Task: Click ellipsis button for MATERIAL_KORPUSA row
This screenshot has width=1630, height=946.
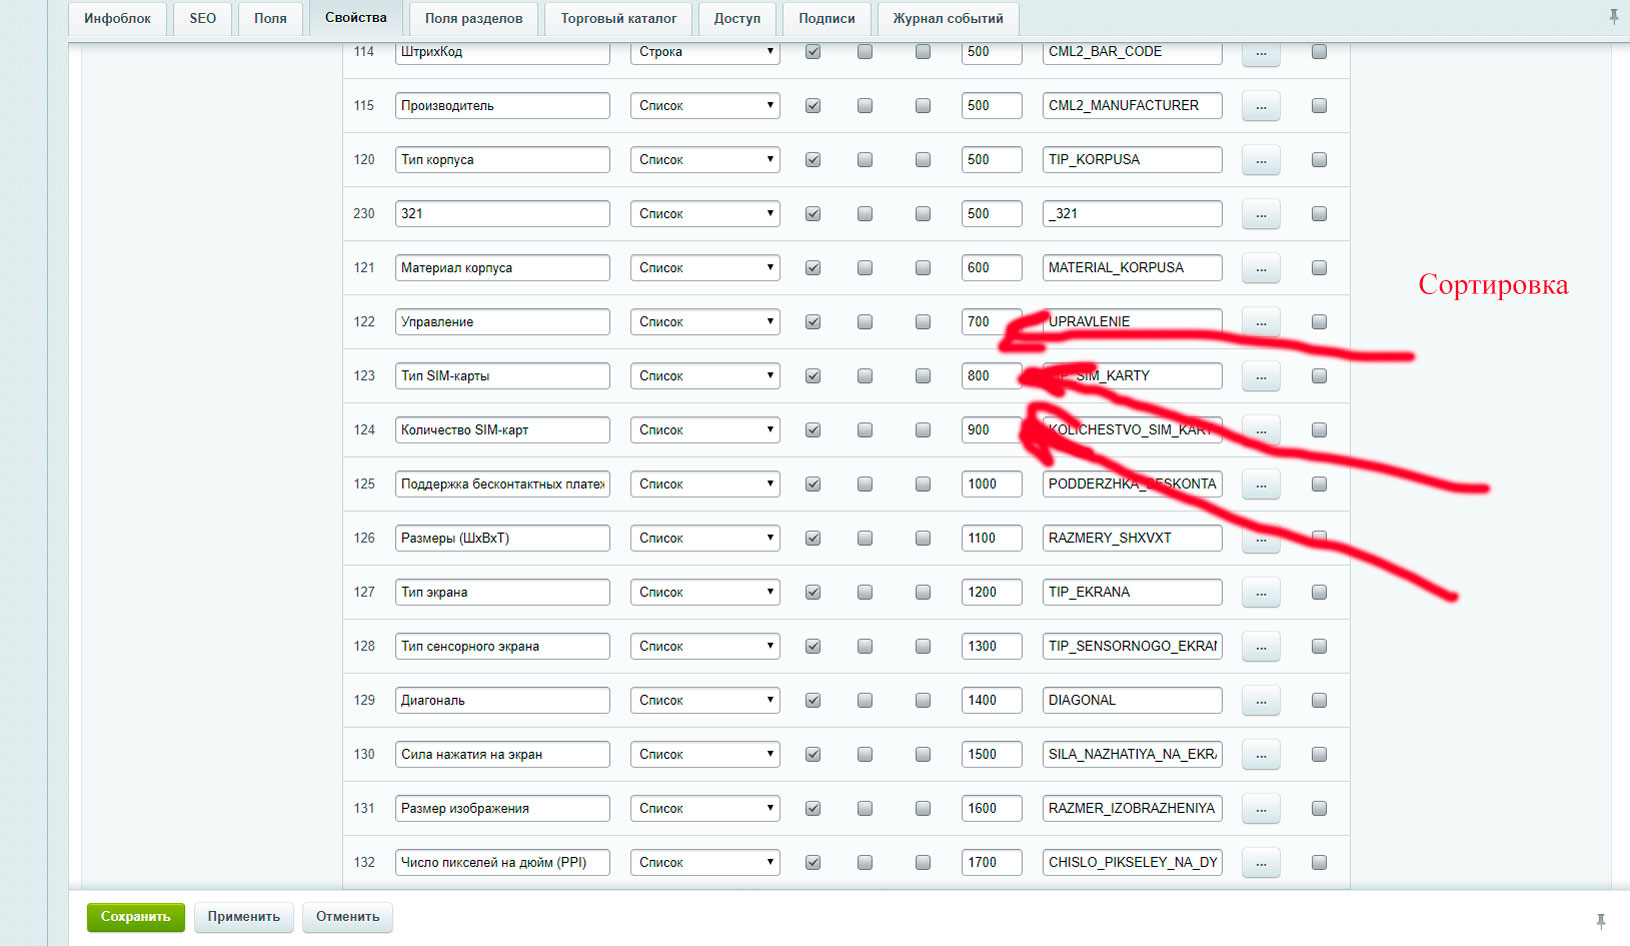Action: (x=1260, y=268)
